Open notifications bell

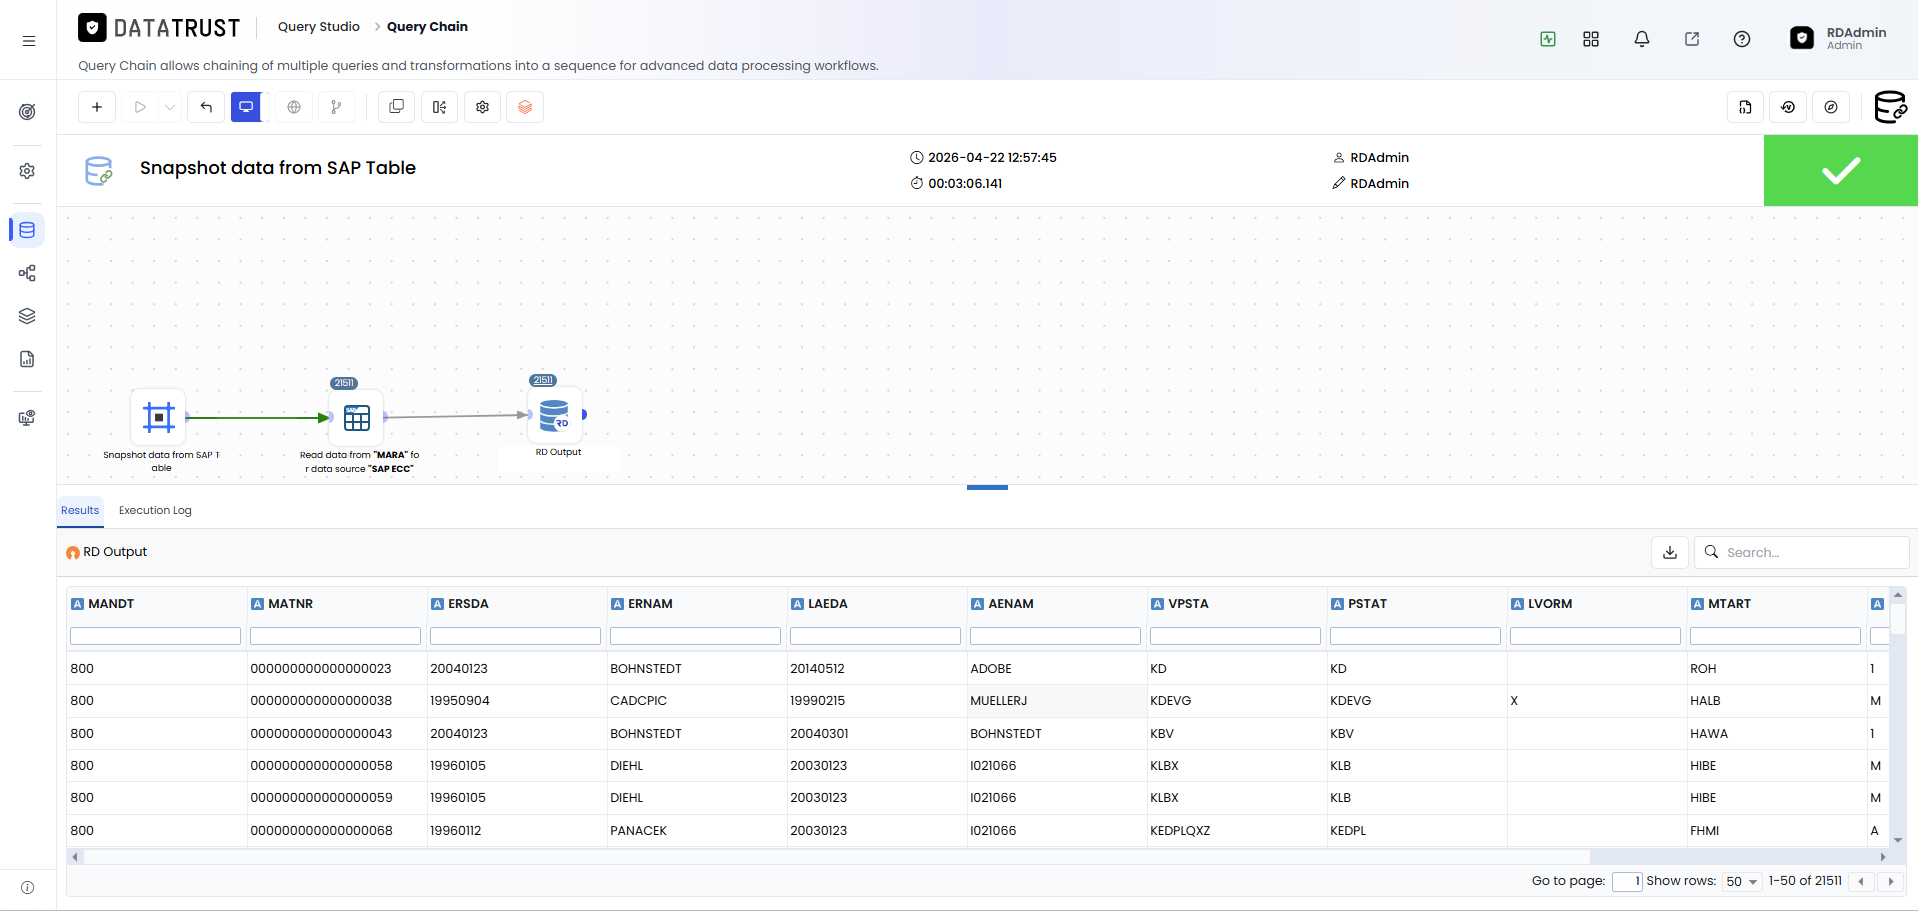click(x=1642, y=39)
